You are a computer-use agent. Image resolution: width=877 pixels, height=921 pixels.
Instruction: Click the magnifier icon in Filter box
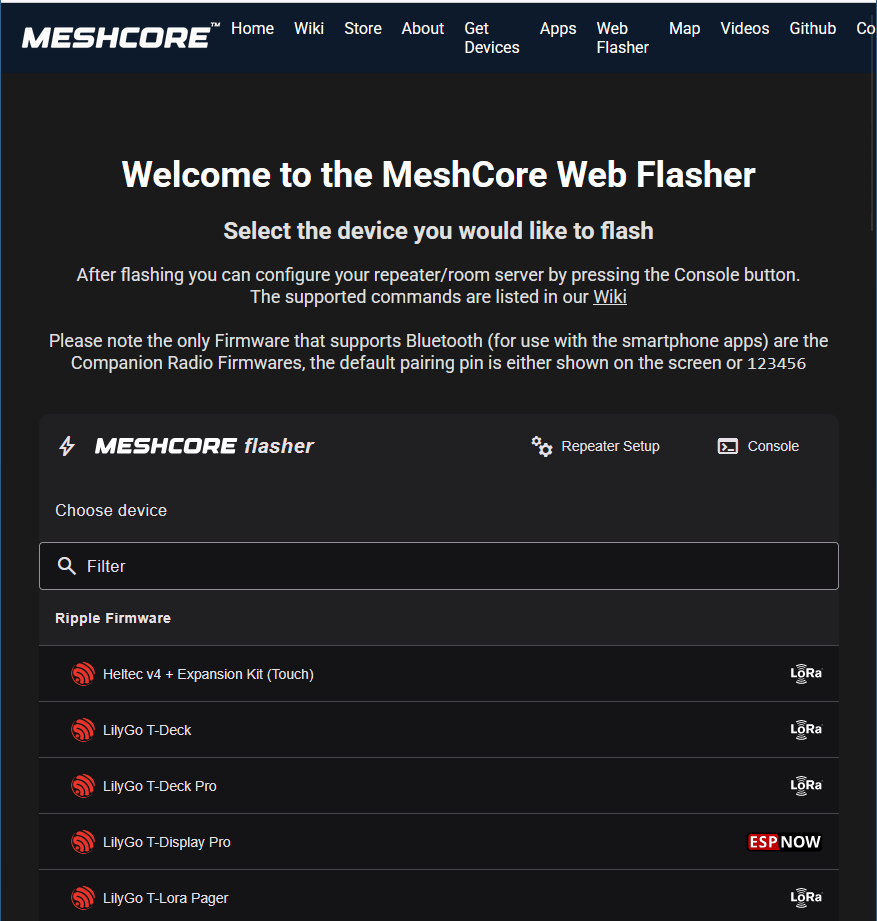click(67, 566)
